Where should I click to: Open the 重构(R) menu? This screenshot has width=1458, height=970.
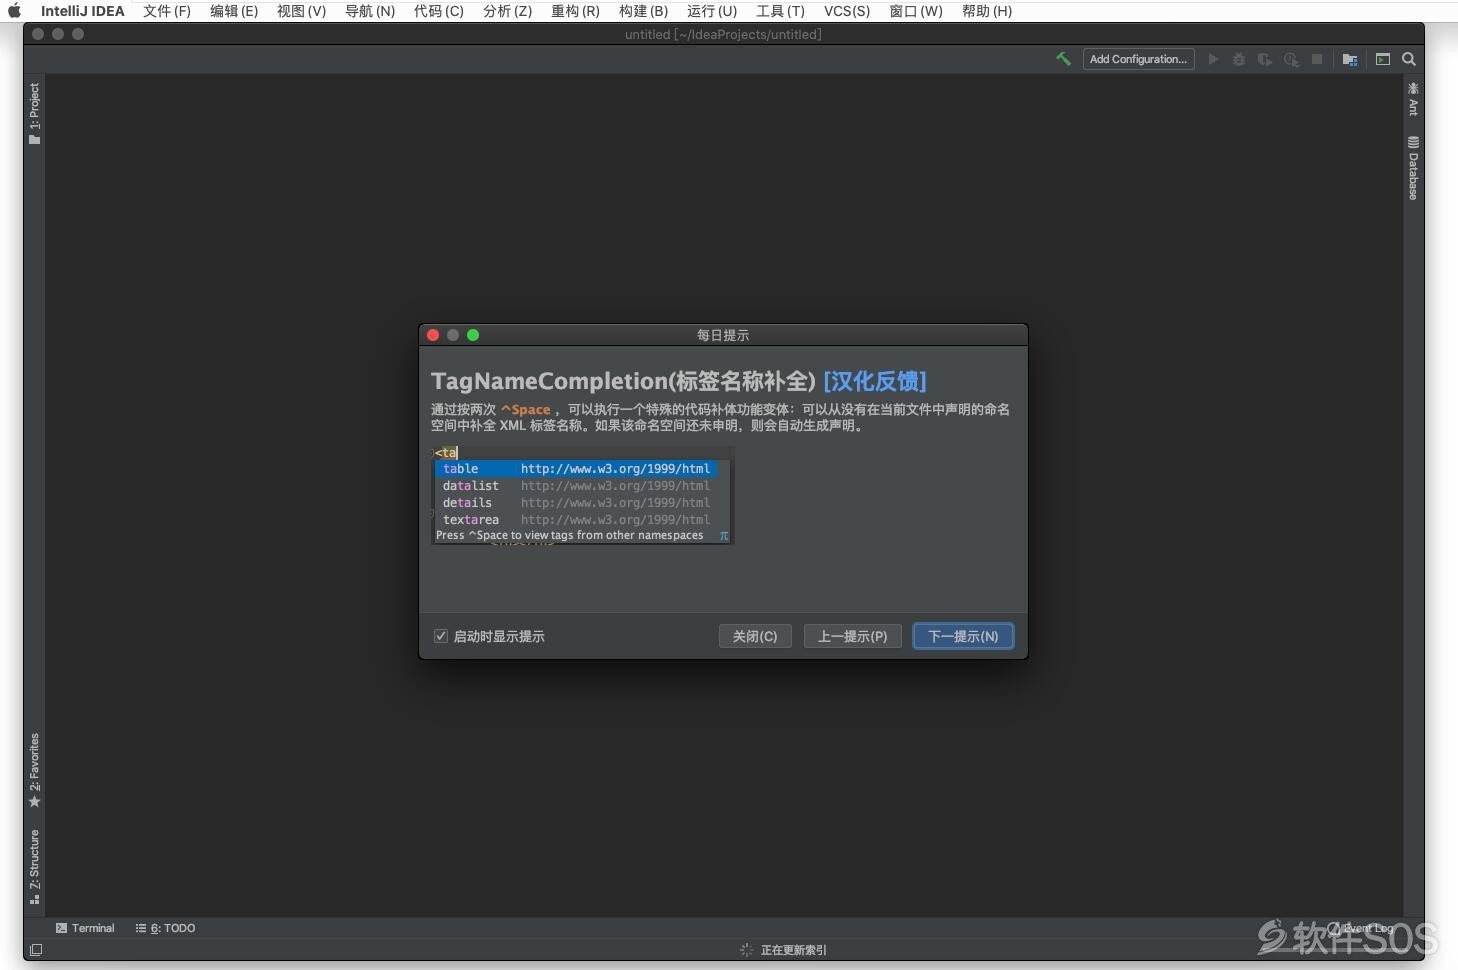point(575,11)
